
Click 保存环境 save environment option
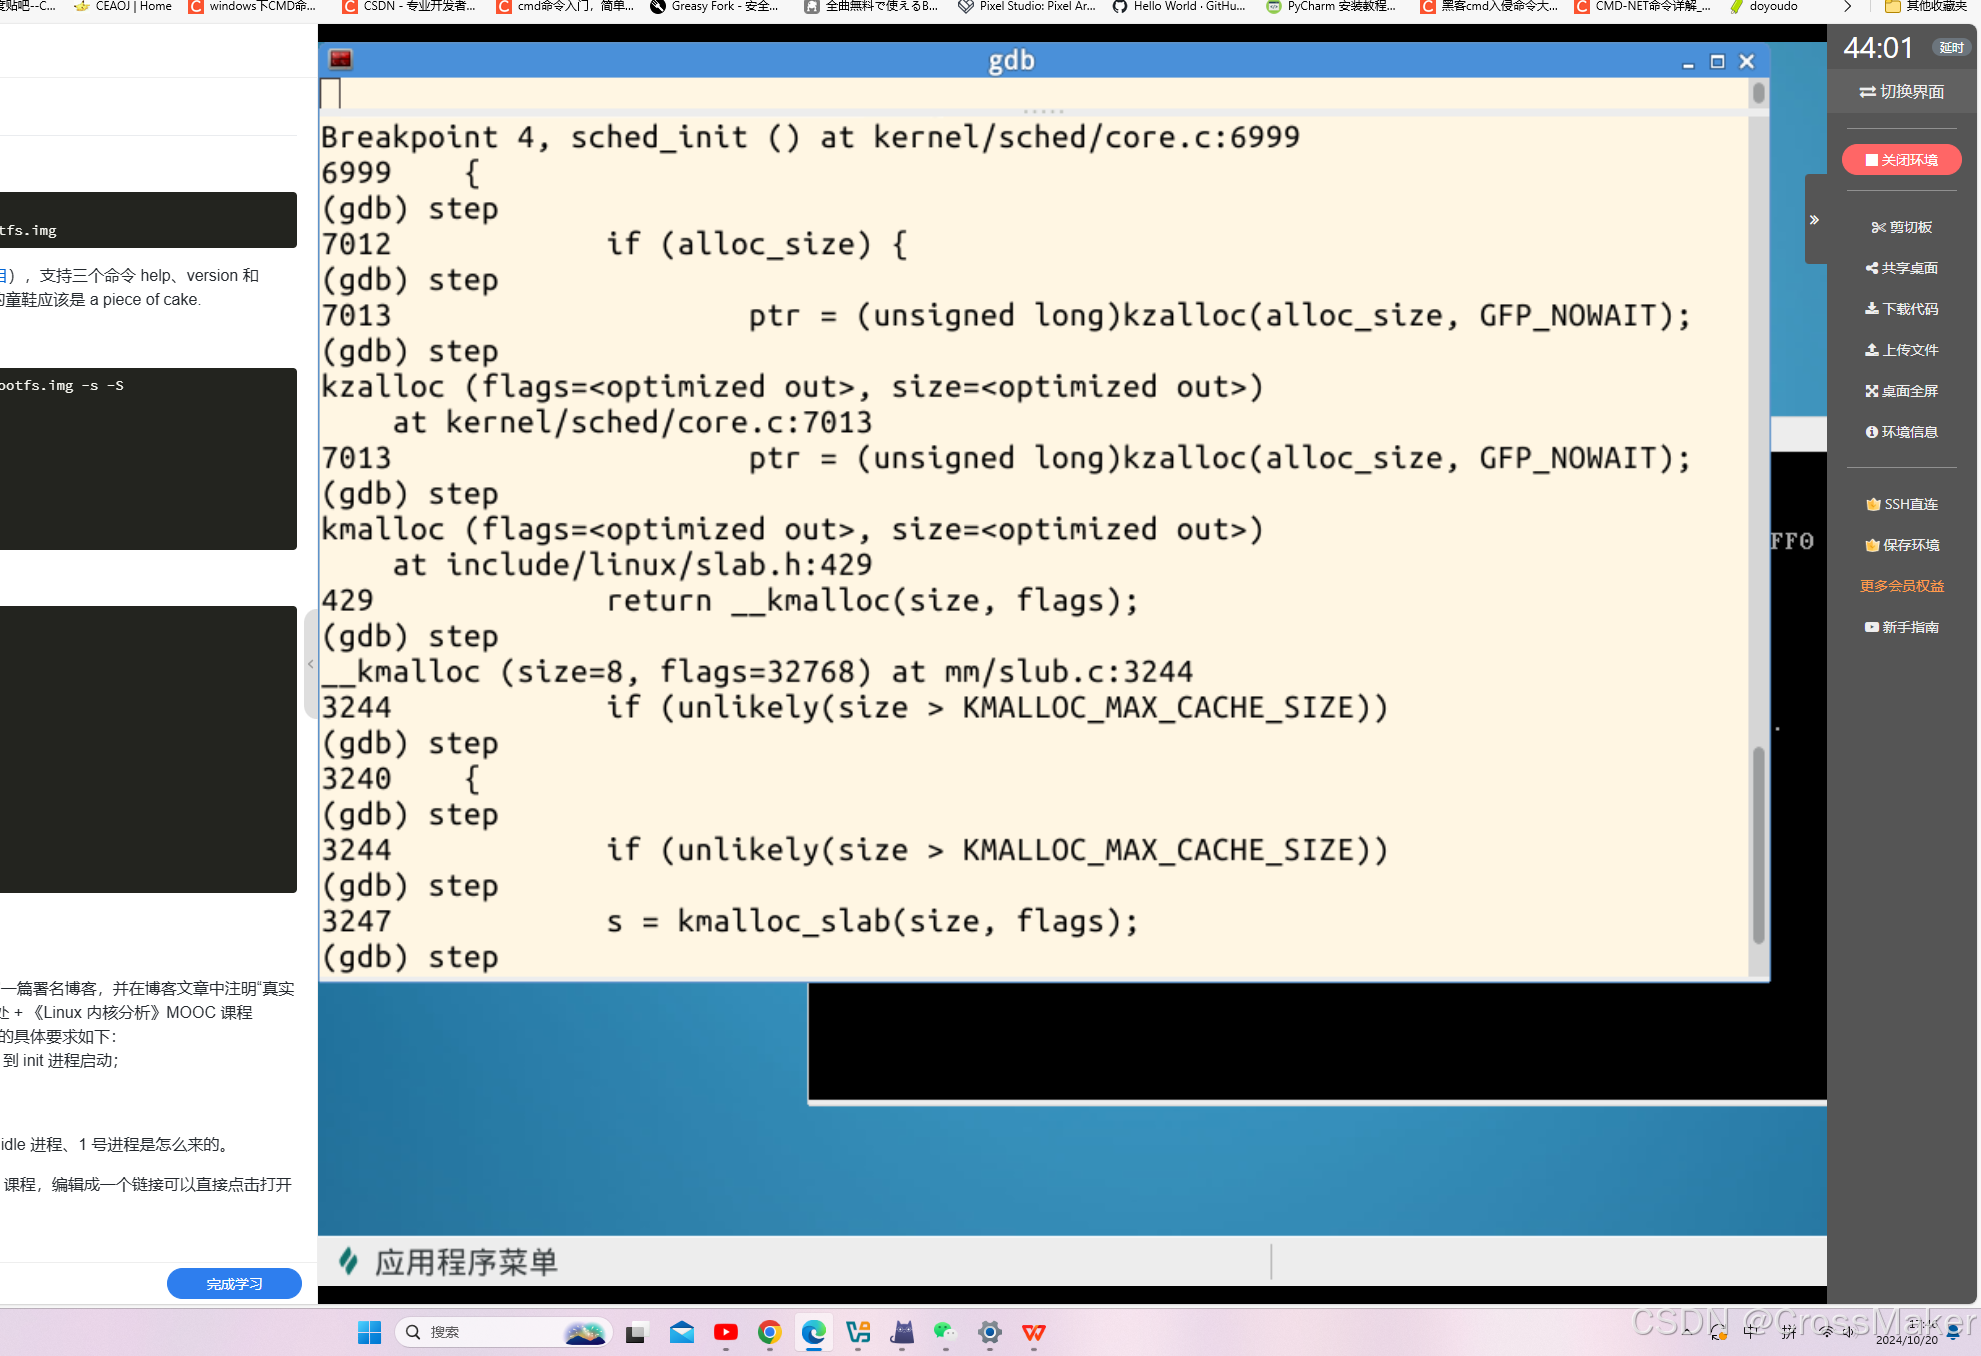point(1901,545)
